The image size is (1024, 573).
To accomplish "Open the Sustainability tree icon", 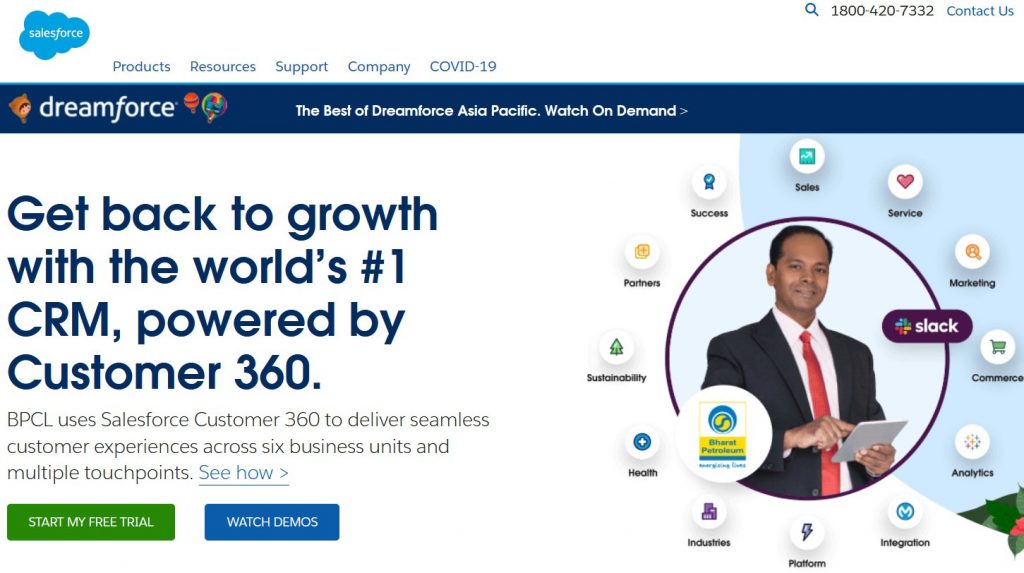I will [616, 347].
